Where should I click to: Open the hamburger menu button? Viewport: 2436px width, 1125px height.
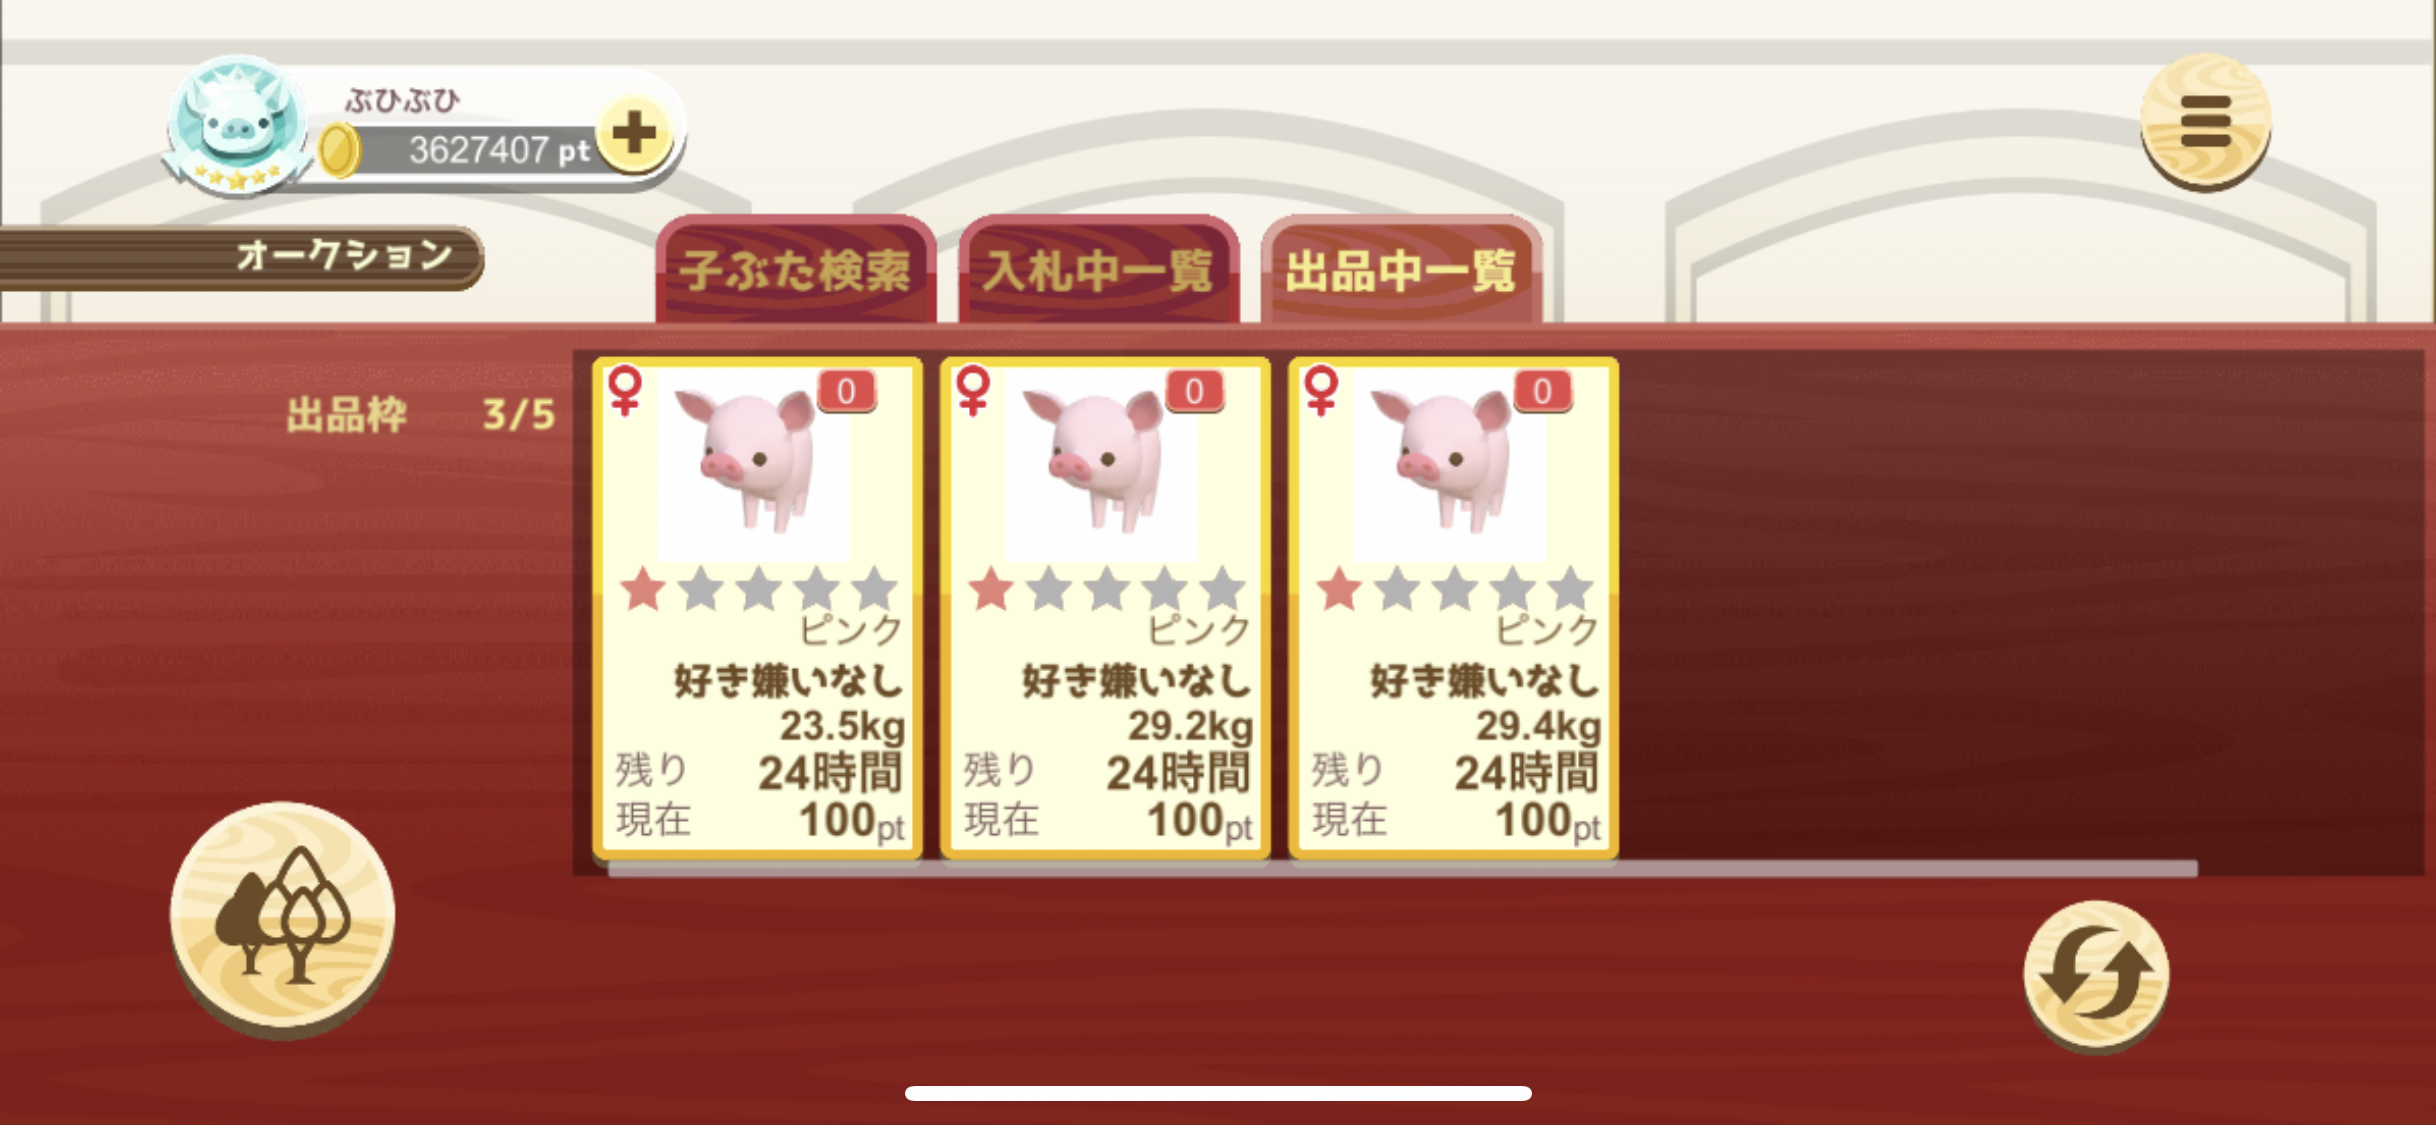[2205, 119]
